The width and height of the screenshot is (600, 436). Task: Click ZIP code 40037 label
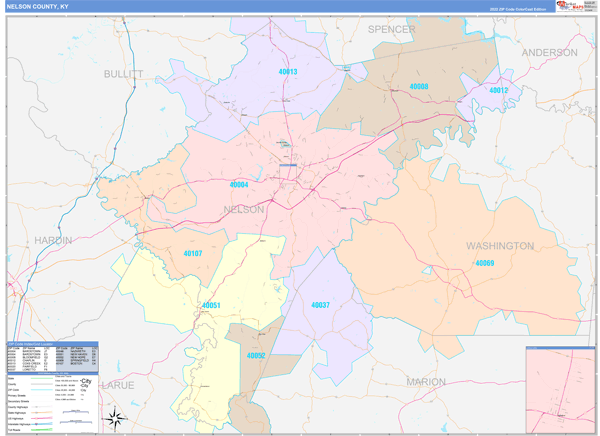320,304
